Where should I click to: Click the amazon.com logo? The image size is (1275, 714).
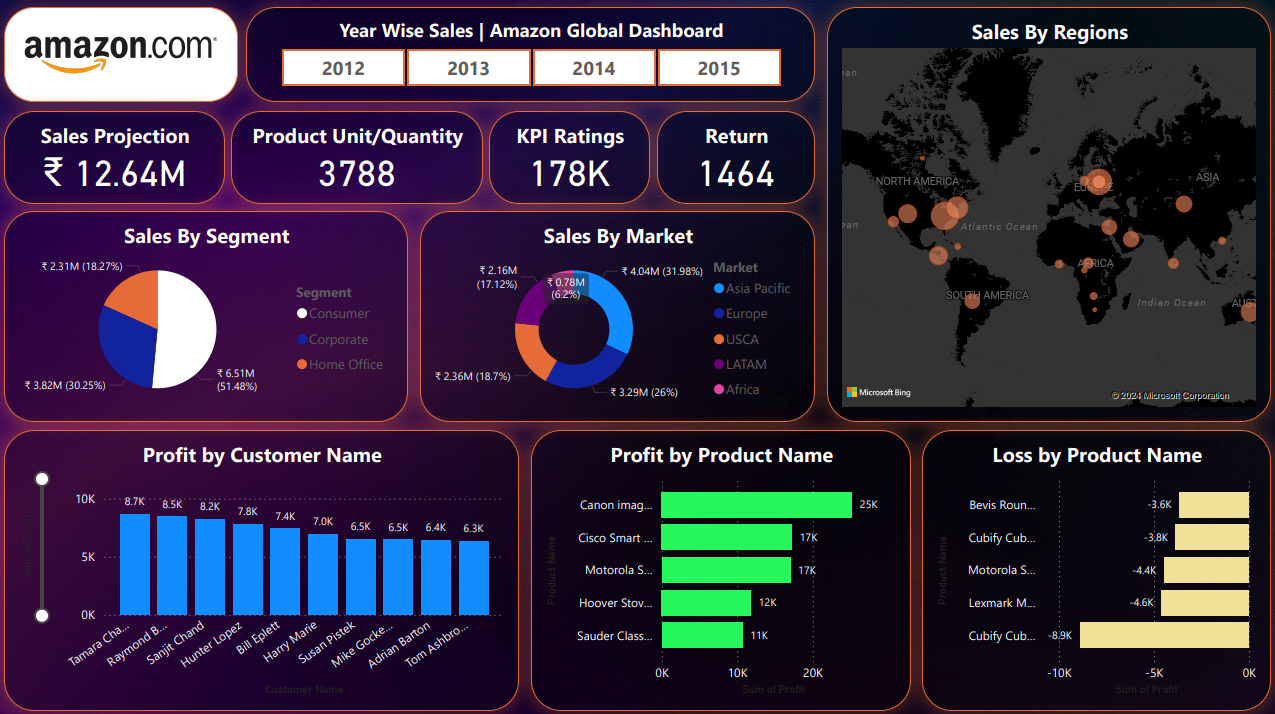point(120,54)
